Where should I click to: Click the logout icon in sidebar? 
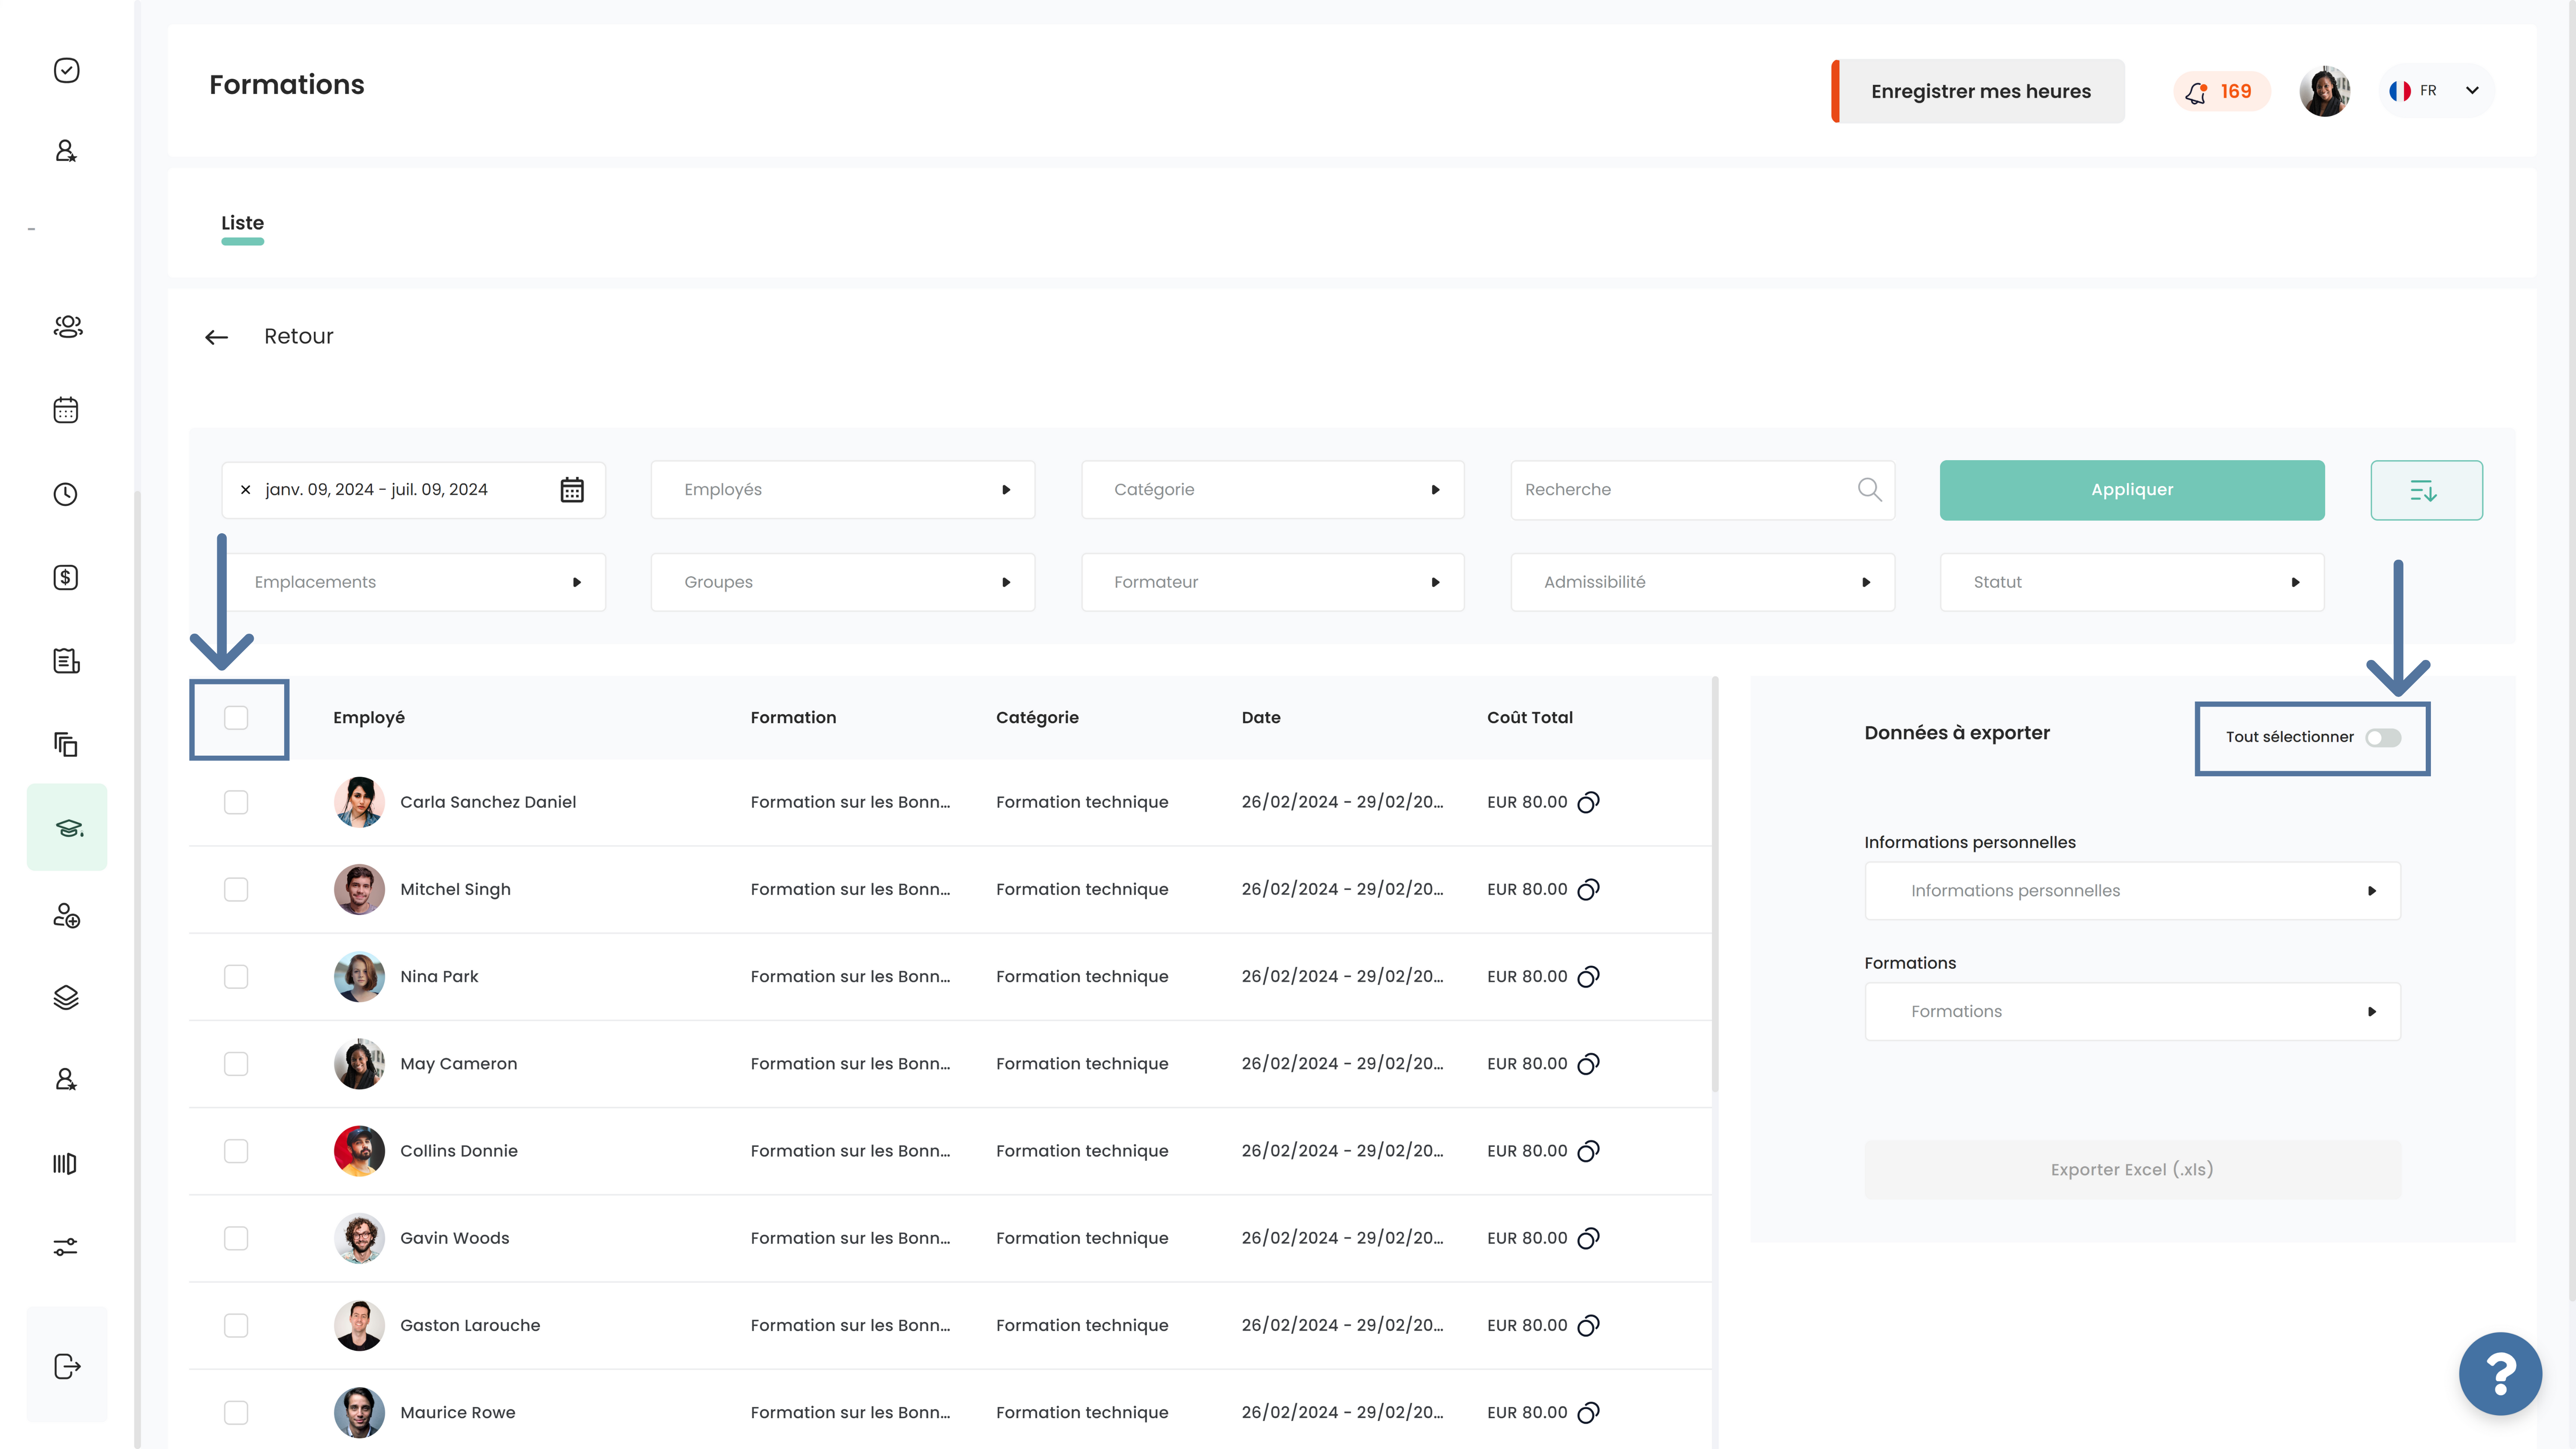[66, 1366]
